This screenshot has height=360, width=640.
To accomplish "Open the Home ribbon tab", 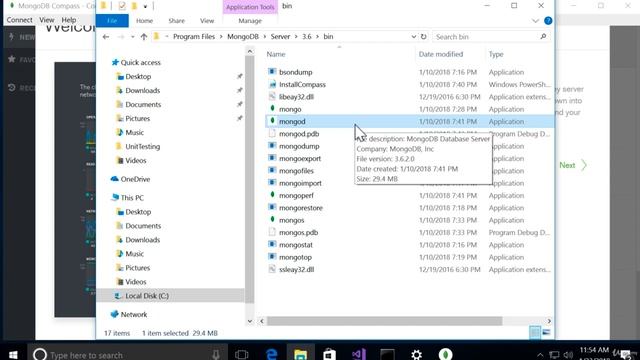I will (144, 21).
